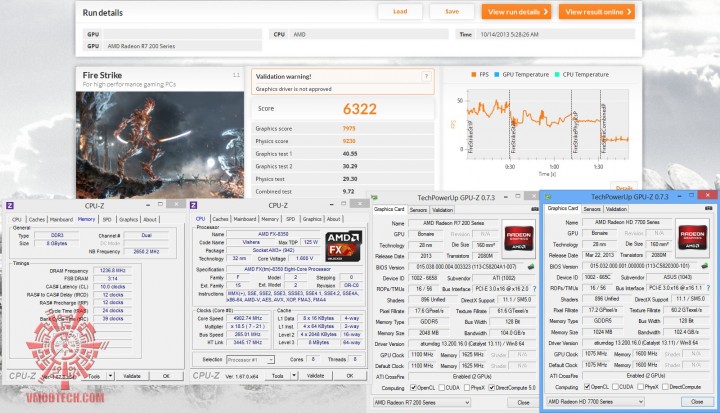The height and width of the screenshot is (413, 720).
Task: Click the AMD FX processor logo in CPU-Z
Action: (x=344, y=246)
